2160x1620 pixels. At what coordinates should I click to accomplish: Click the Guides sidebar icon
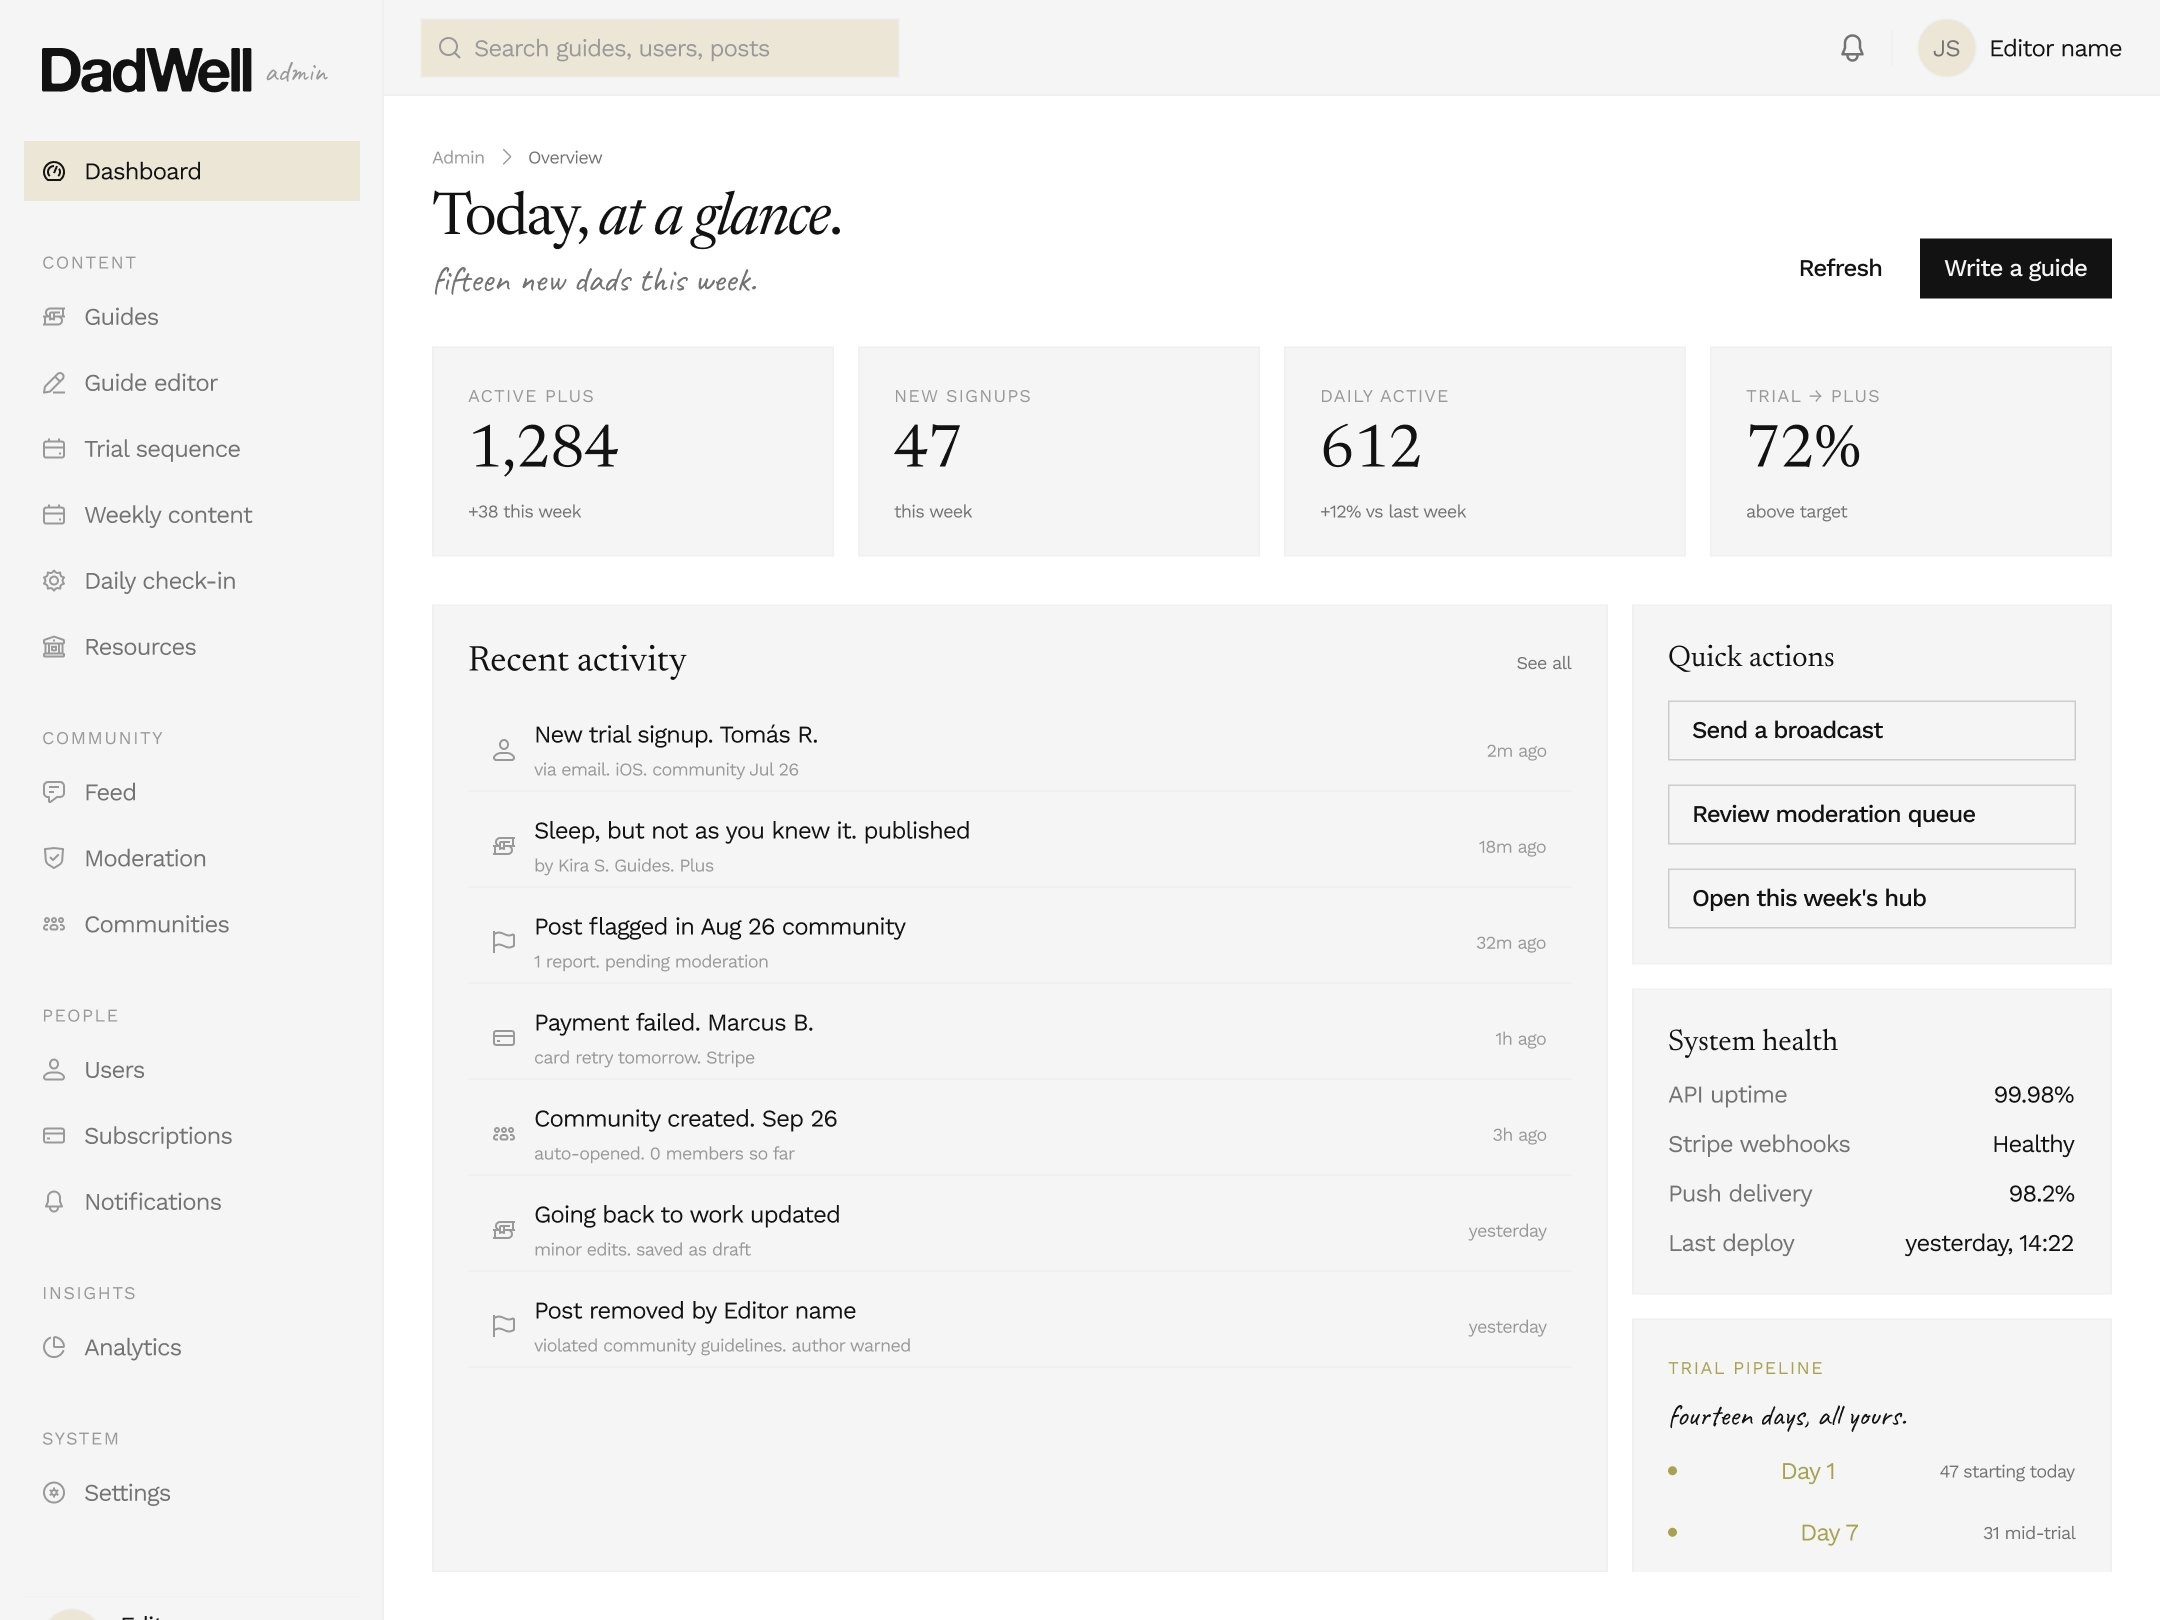(x=54, y=317)
